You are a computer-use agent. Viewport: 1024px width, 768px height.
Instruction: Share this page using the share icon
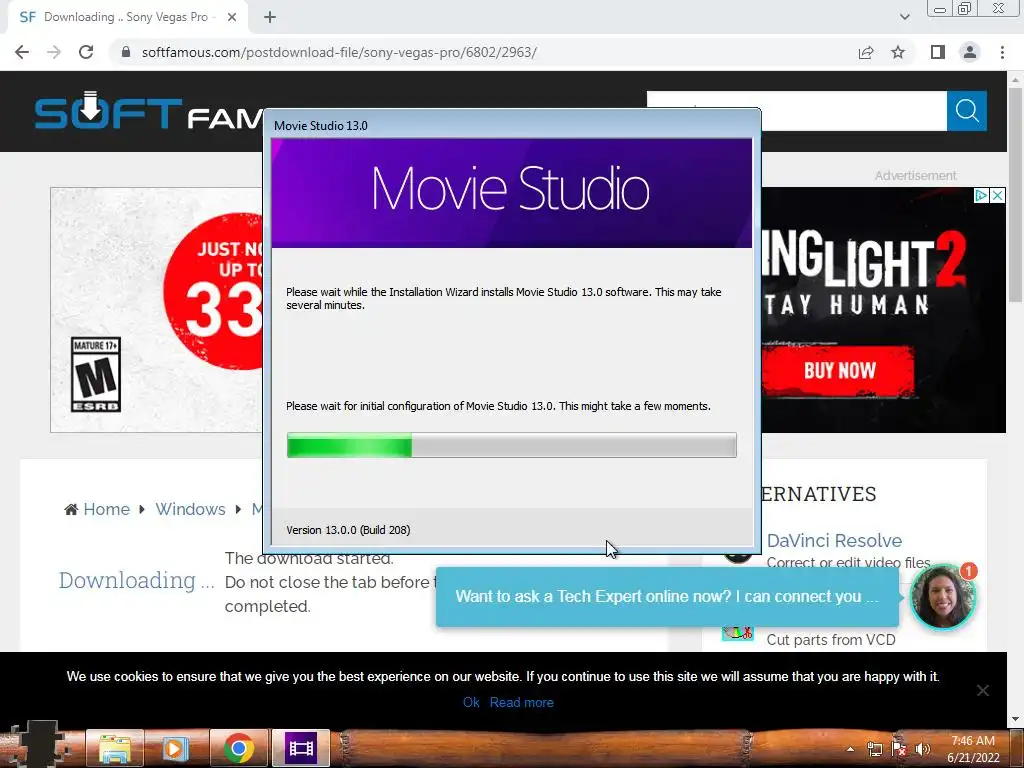pyautogui.click(x=866, y=52)
